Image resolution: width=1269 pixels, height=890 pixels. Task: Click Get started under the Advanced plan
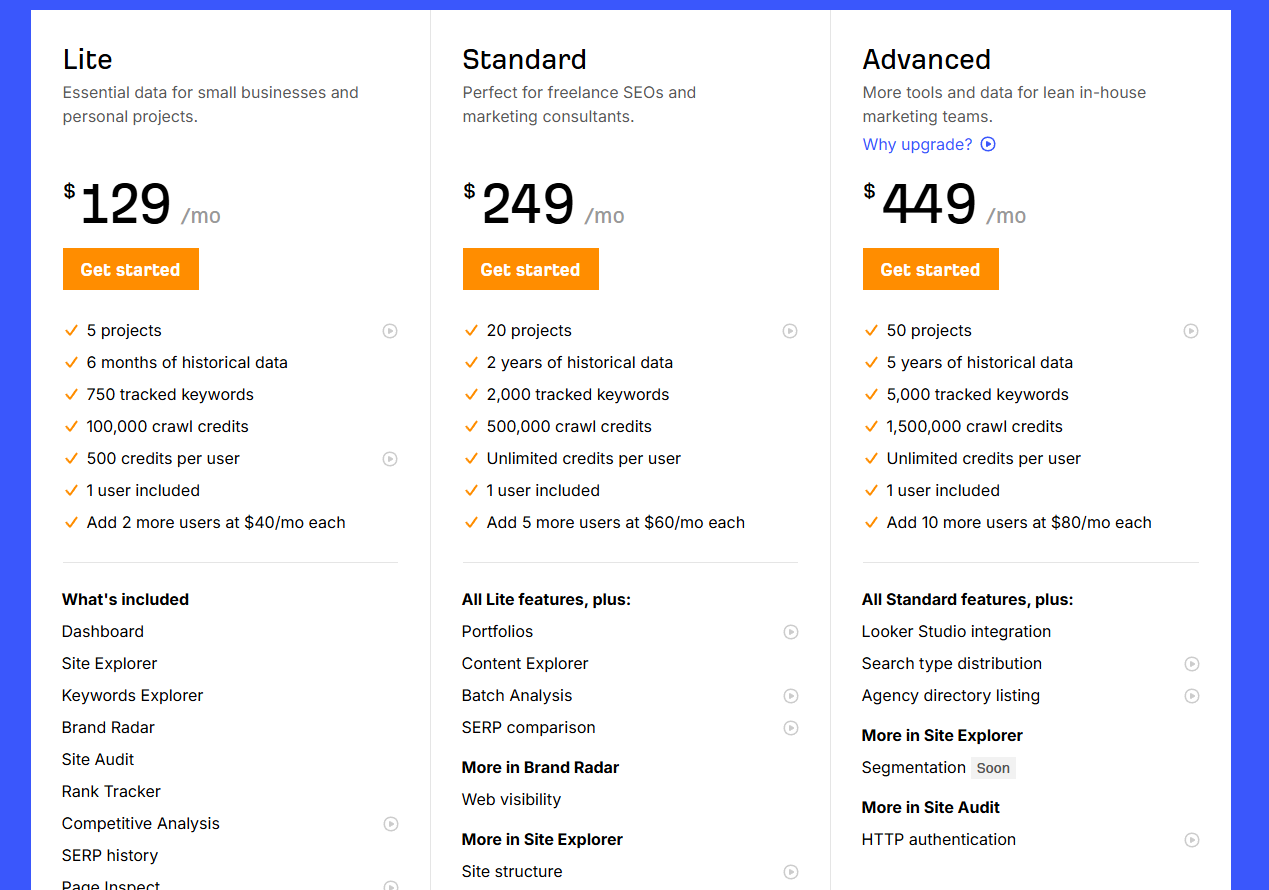point(930,269)
